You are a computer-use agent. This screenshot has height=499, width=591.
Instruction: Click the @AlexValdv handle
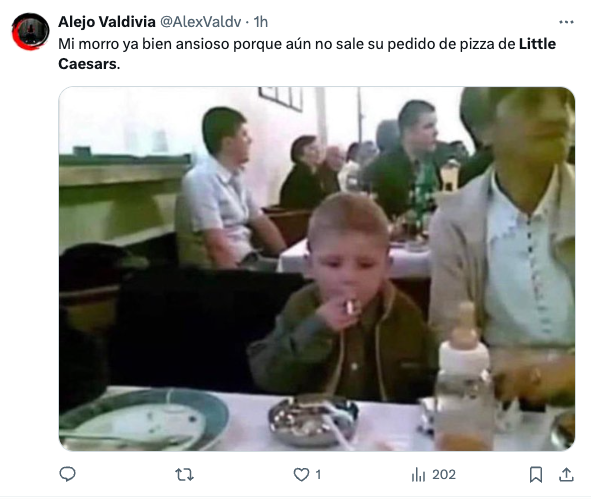(x=201, y=22)
